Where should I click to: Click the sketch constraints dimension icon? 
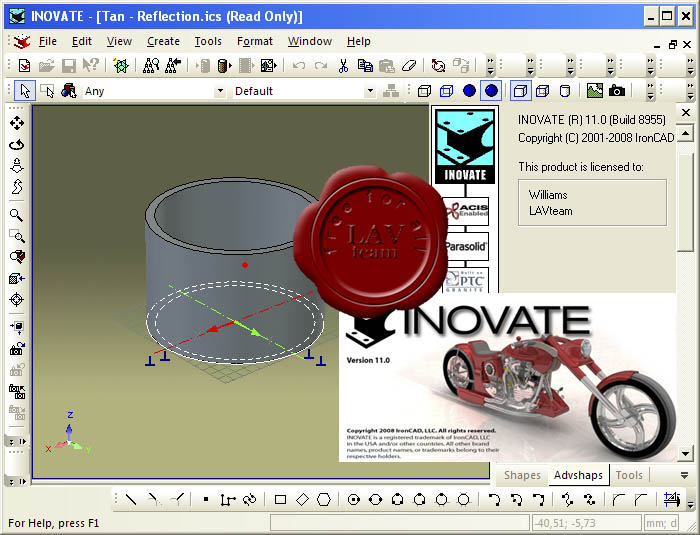(671, 499)
